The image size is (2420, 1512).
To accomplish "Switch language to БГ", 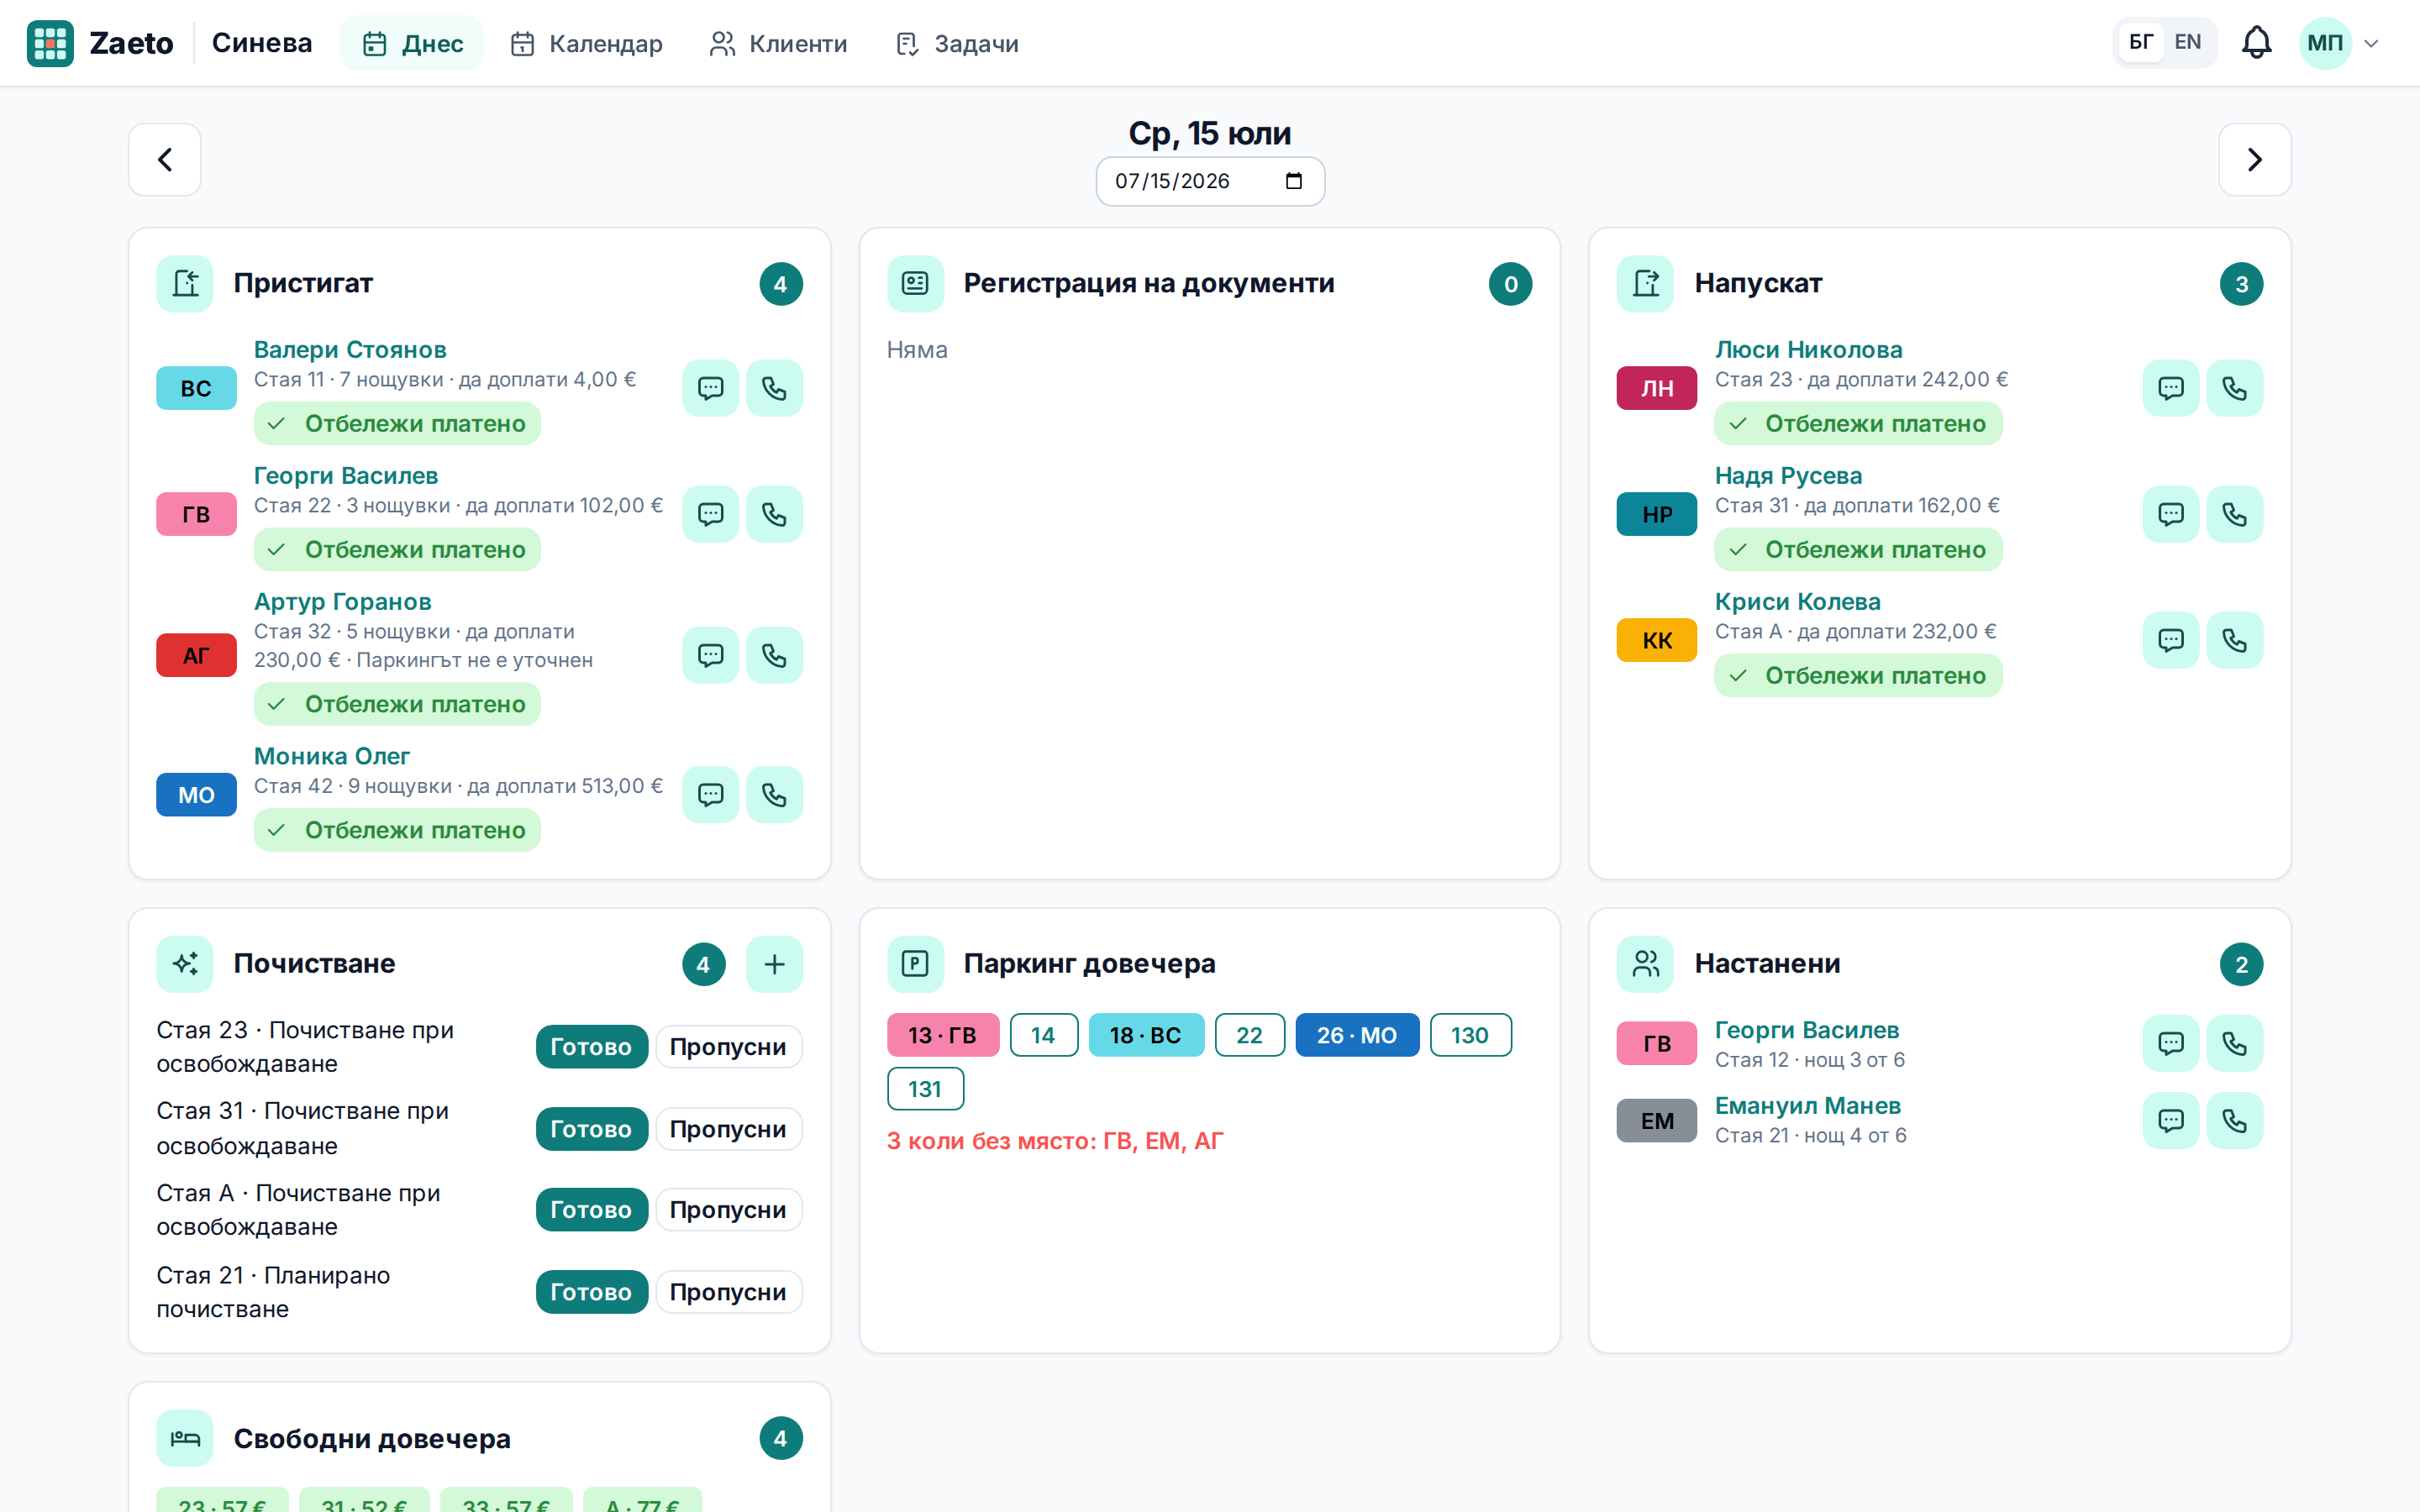I will [2140, 43].
